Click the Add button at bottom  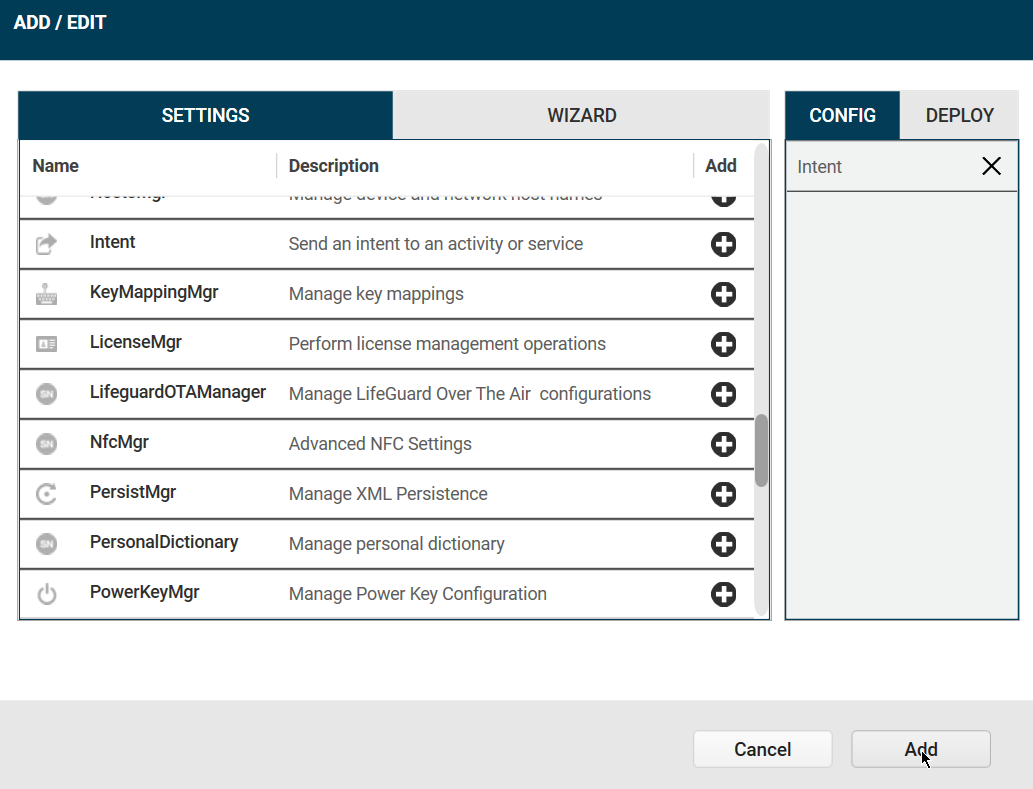[920, 749]
